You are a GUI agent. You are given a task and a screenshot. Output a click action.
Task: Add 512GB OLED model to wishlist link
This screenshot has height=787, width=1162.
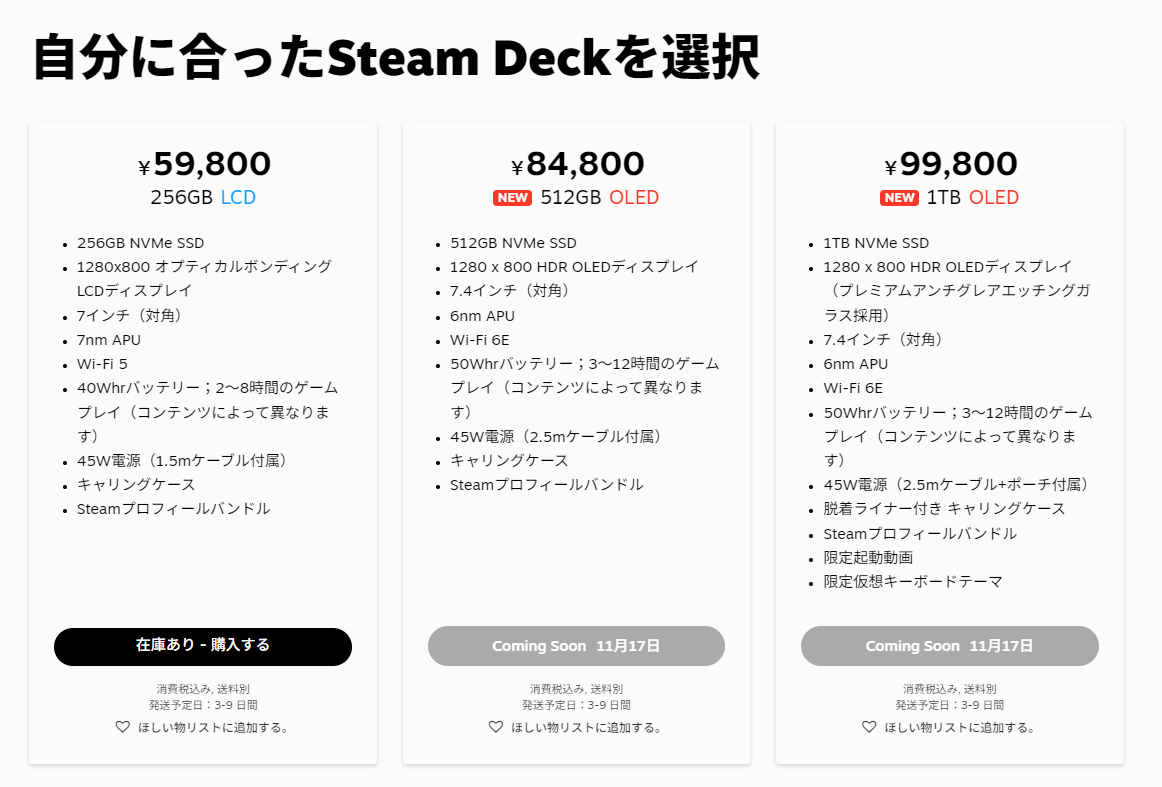[587, 728]
